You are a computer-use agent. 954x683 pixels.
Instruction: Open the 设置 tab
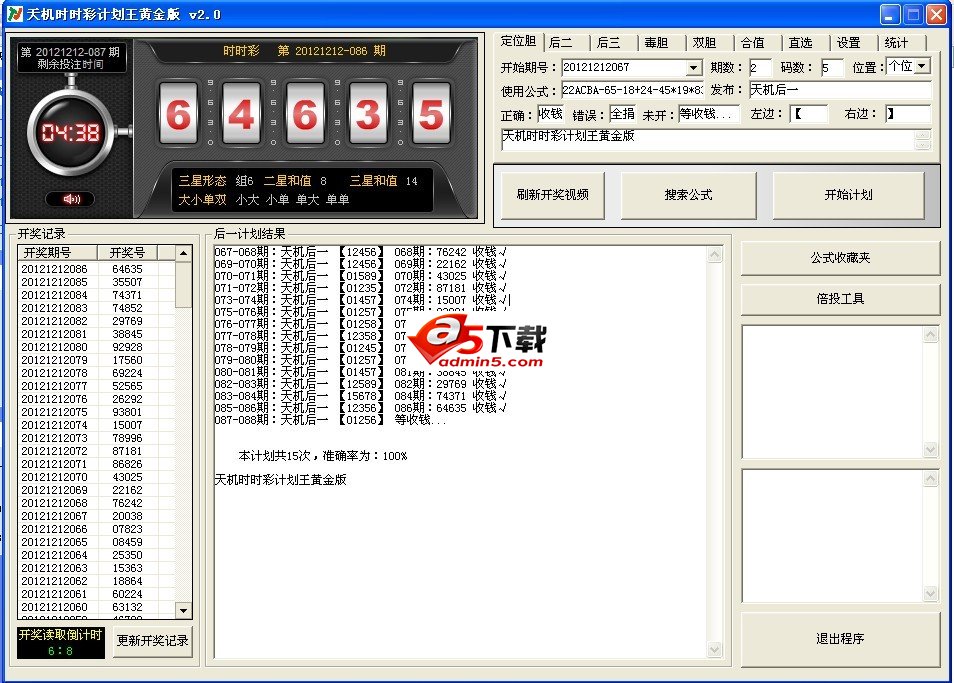[x=849, y=43]
